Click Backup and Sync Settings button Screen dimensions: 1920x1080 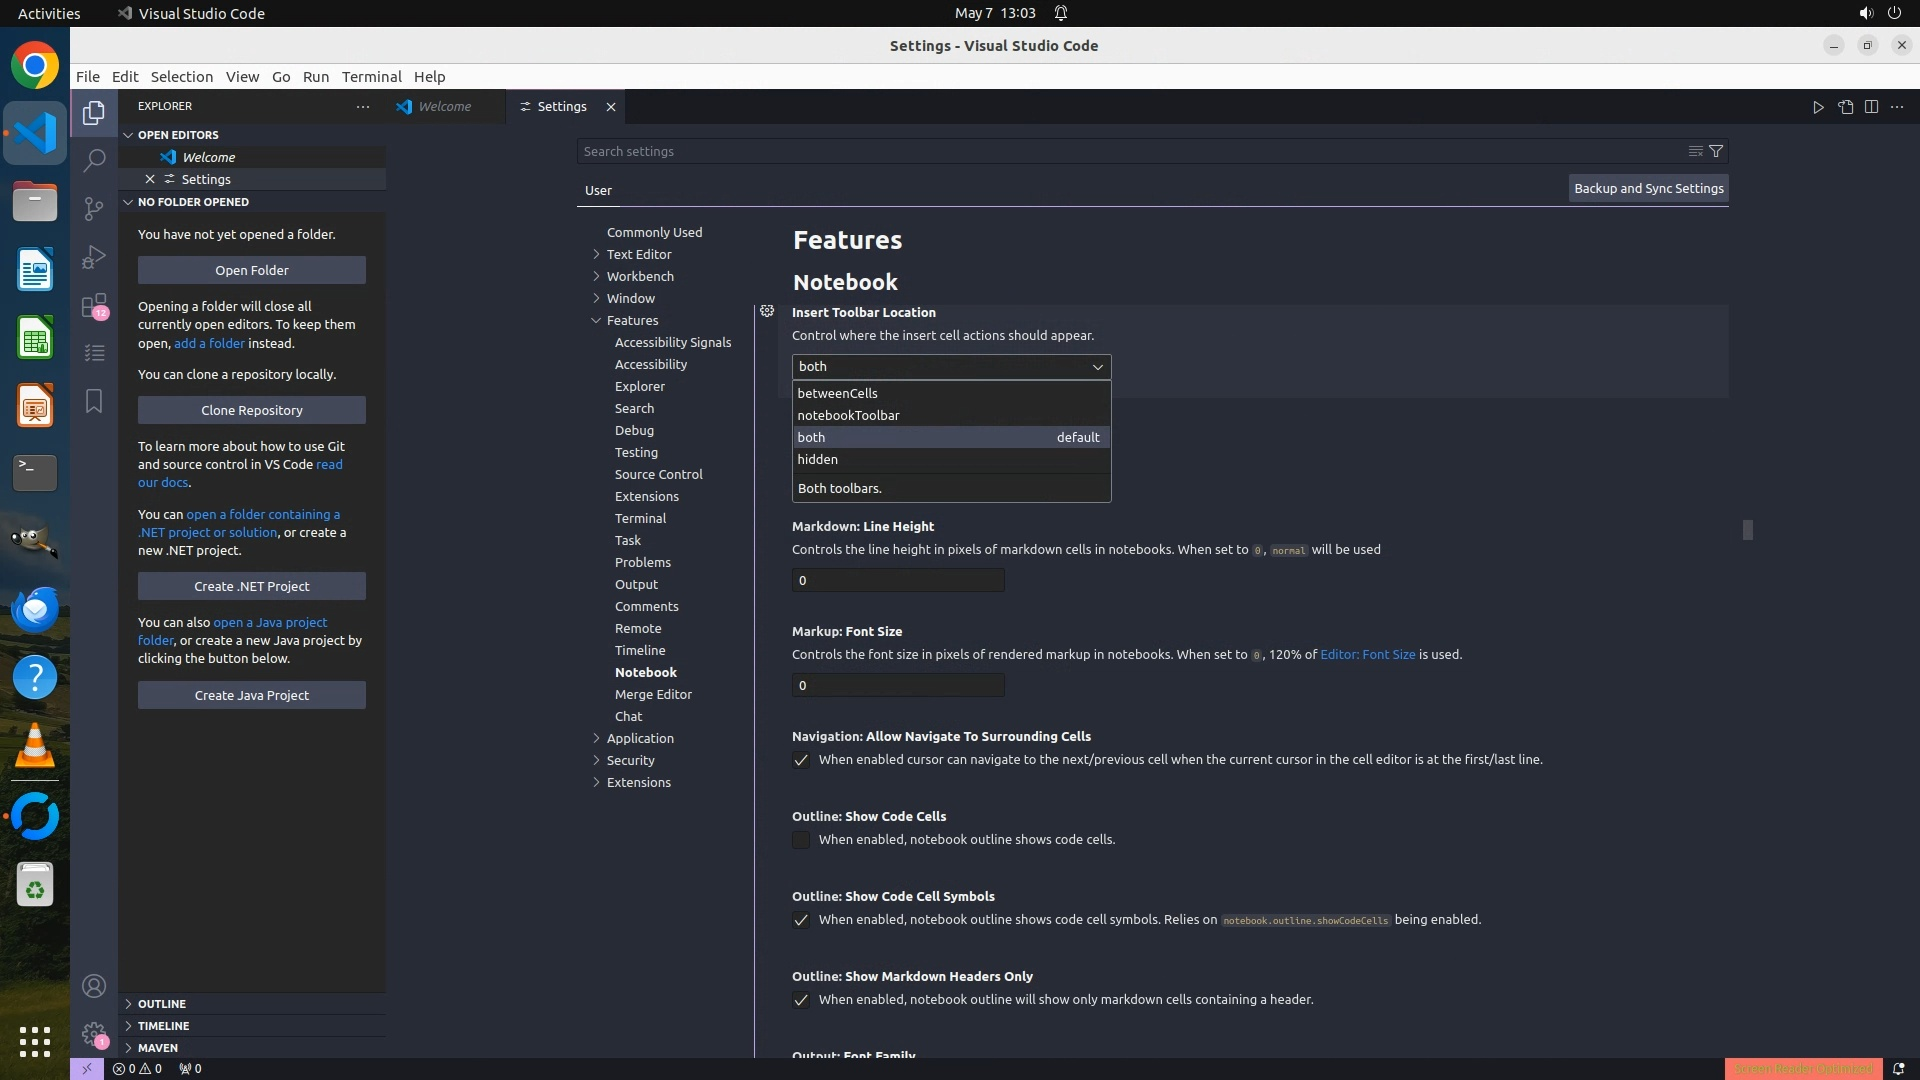click(1648, 188)
